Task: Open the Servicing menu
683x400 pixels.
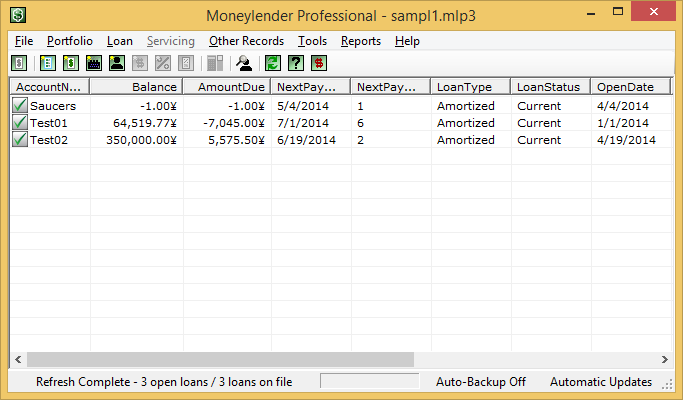Action: pos(171,41)
